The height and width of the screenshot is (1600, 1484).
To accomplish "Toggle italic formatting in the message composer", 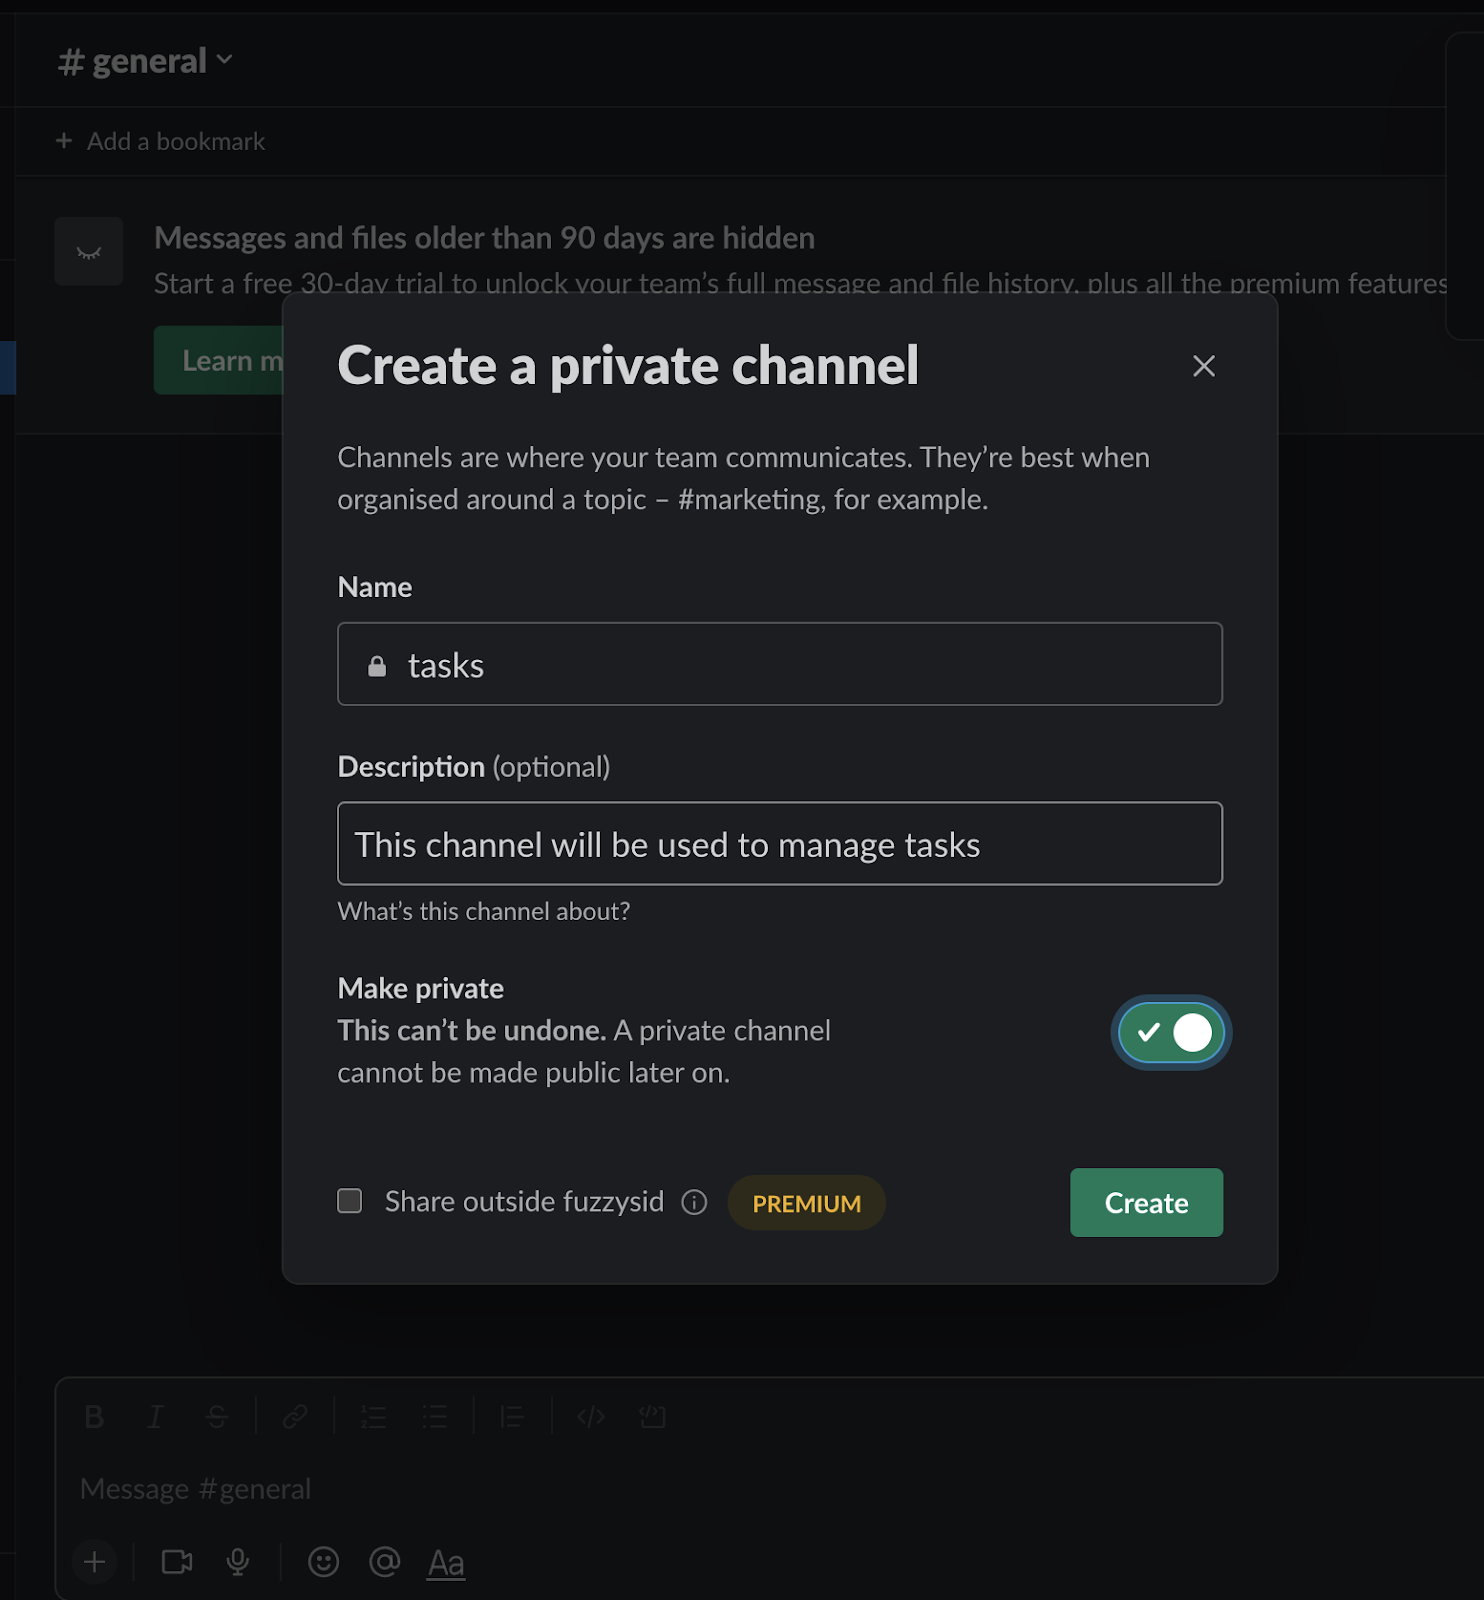I will point(156,1417).
